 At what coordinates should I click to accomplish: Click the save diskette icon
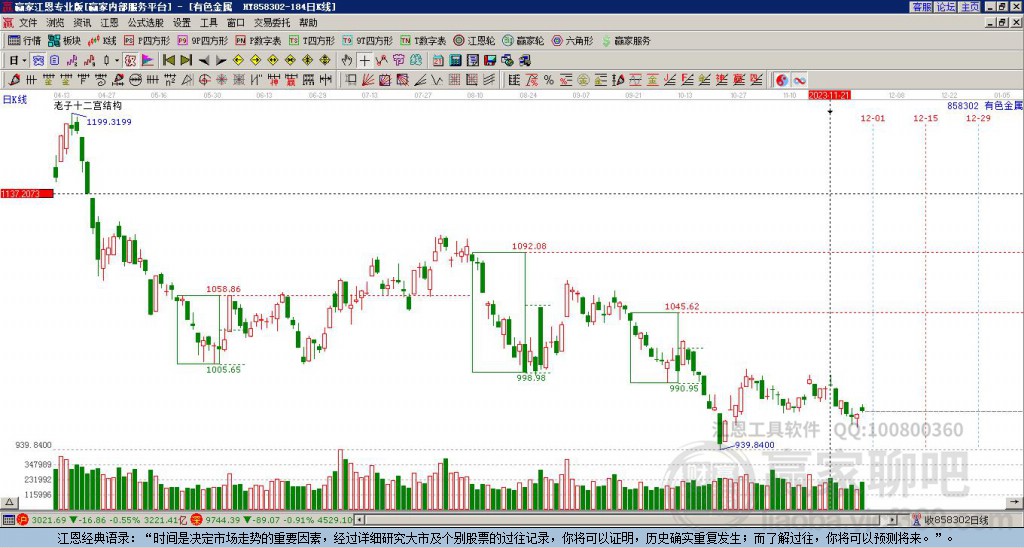point(490,61)
